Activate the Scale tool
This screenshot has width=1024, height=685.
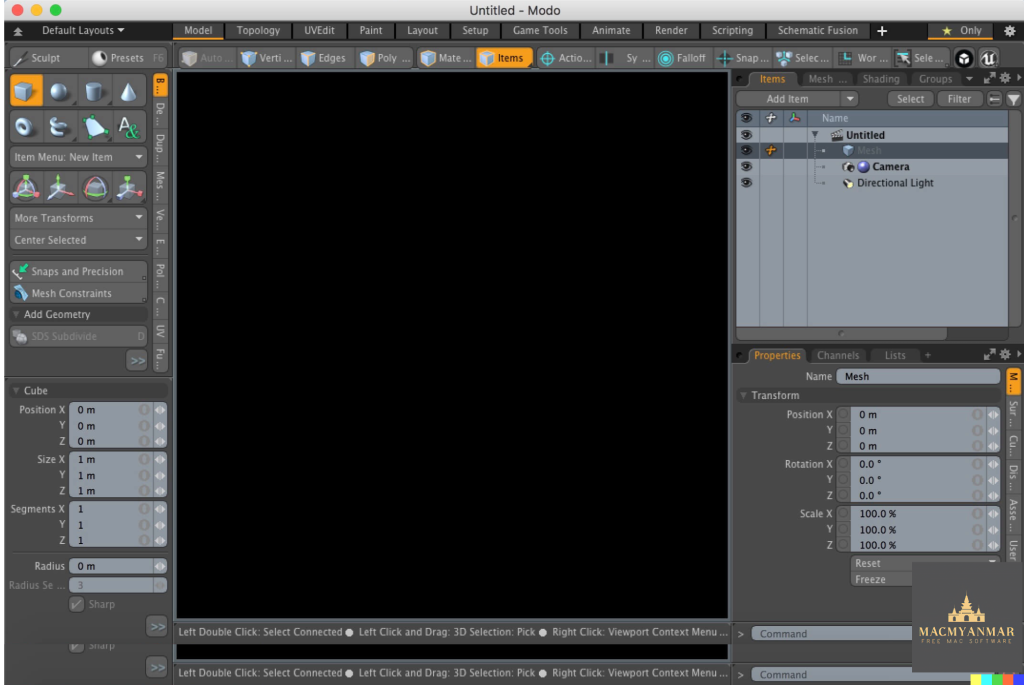pos(128,188)
